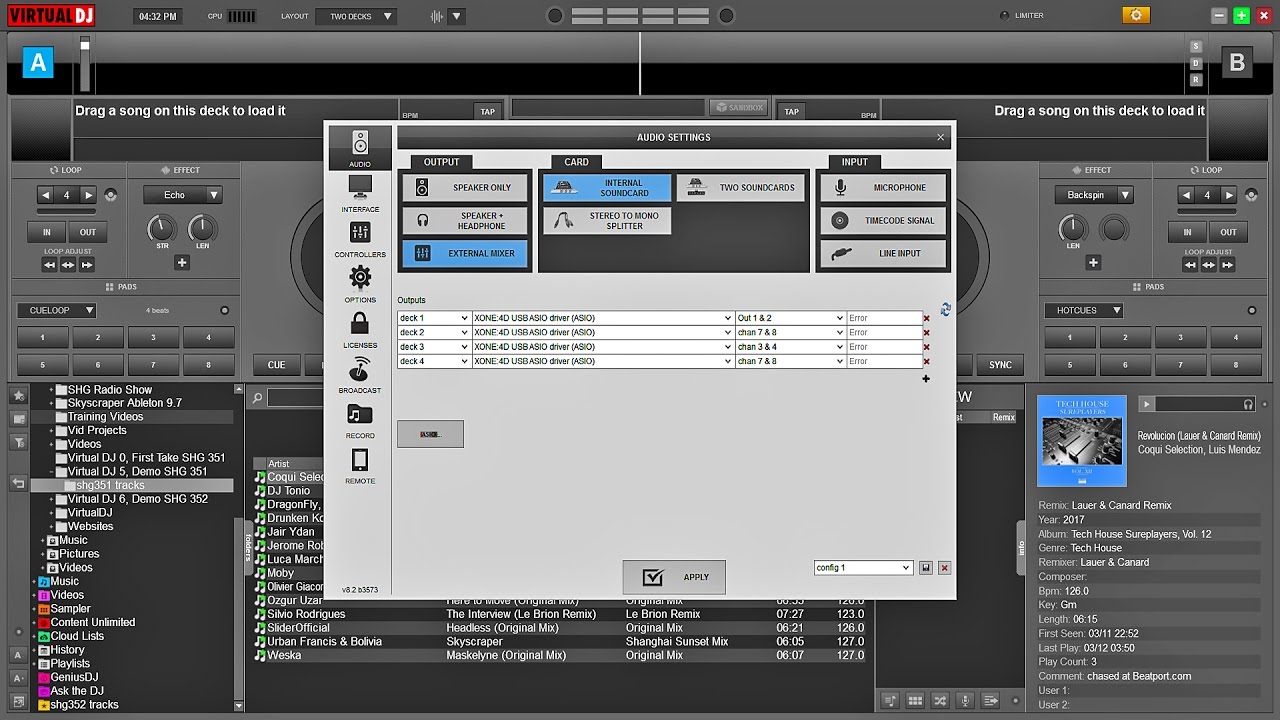The height and width of the screenshot is (720, 1280).
Task: Click the orange settings gear icon
Action: tap(1136, 15)
